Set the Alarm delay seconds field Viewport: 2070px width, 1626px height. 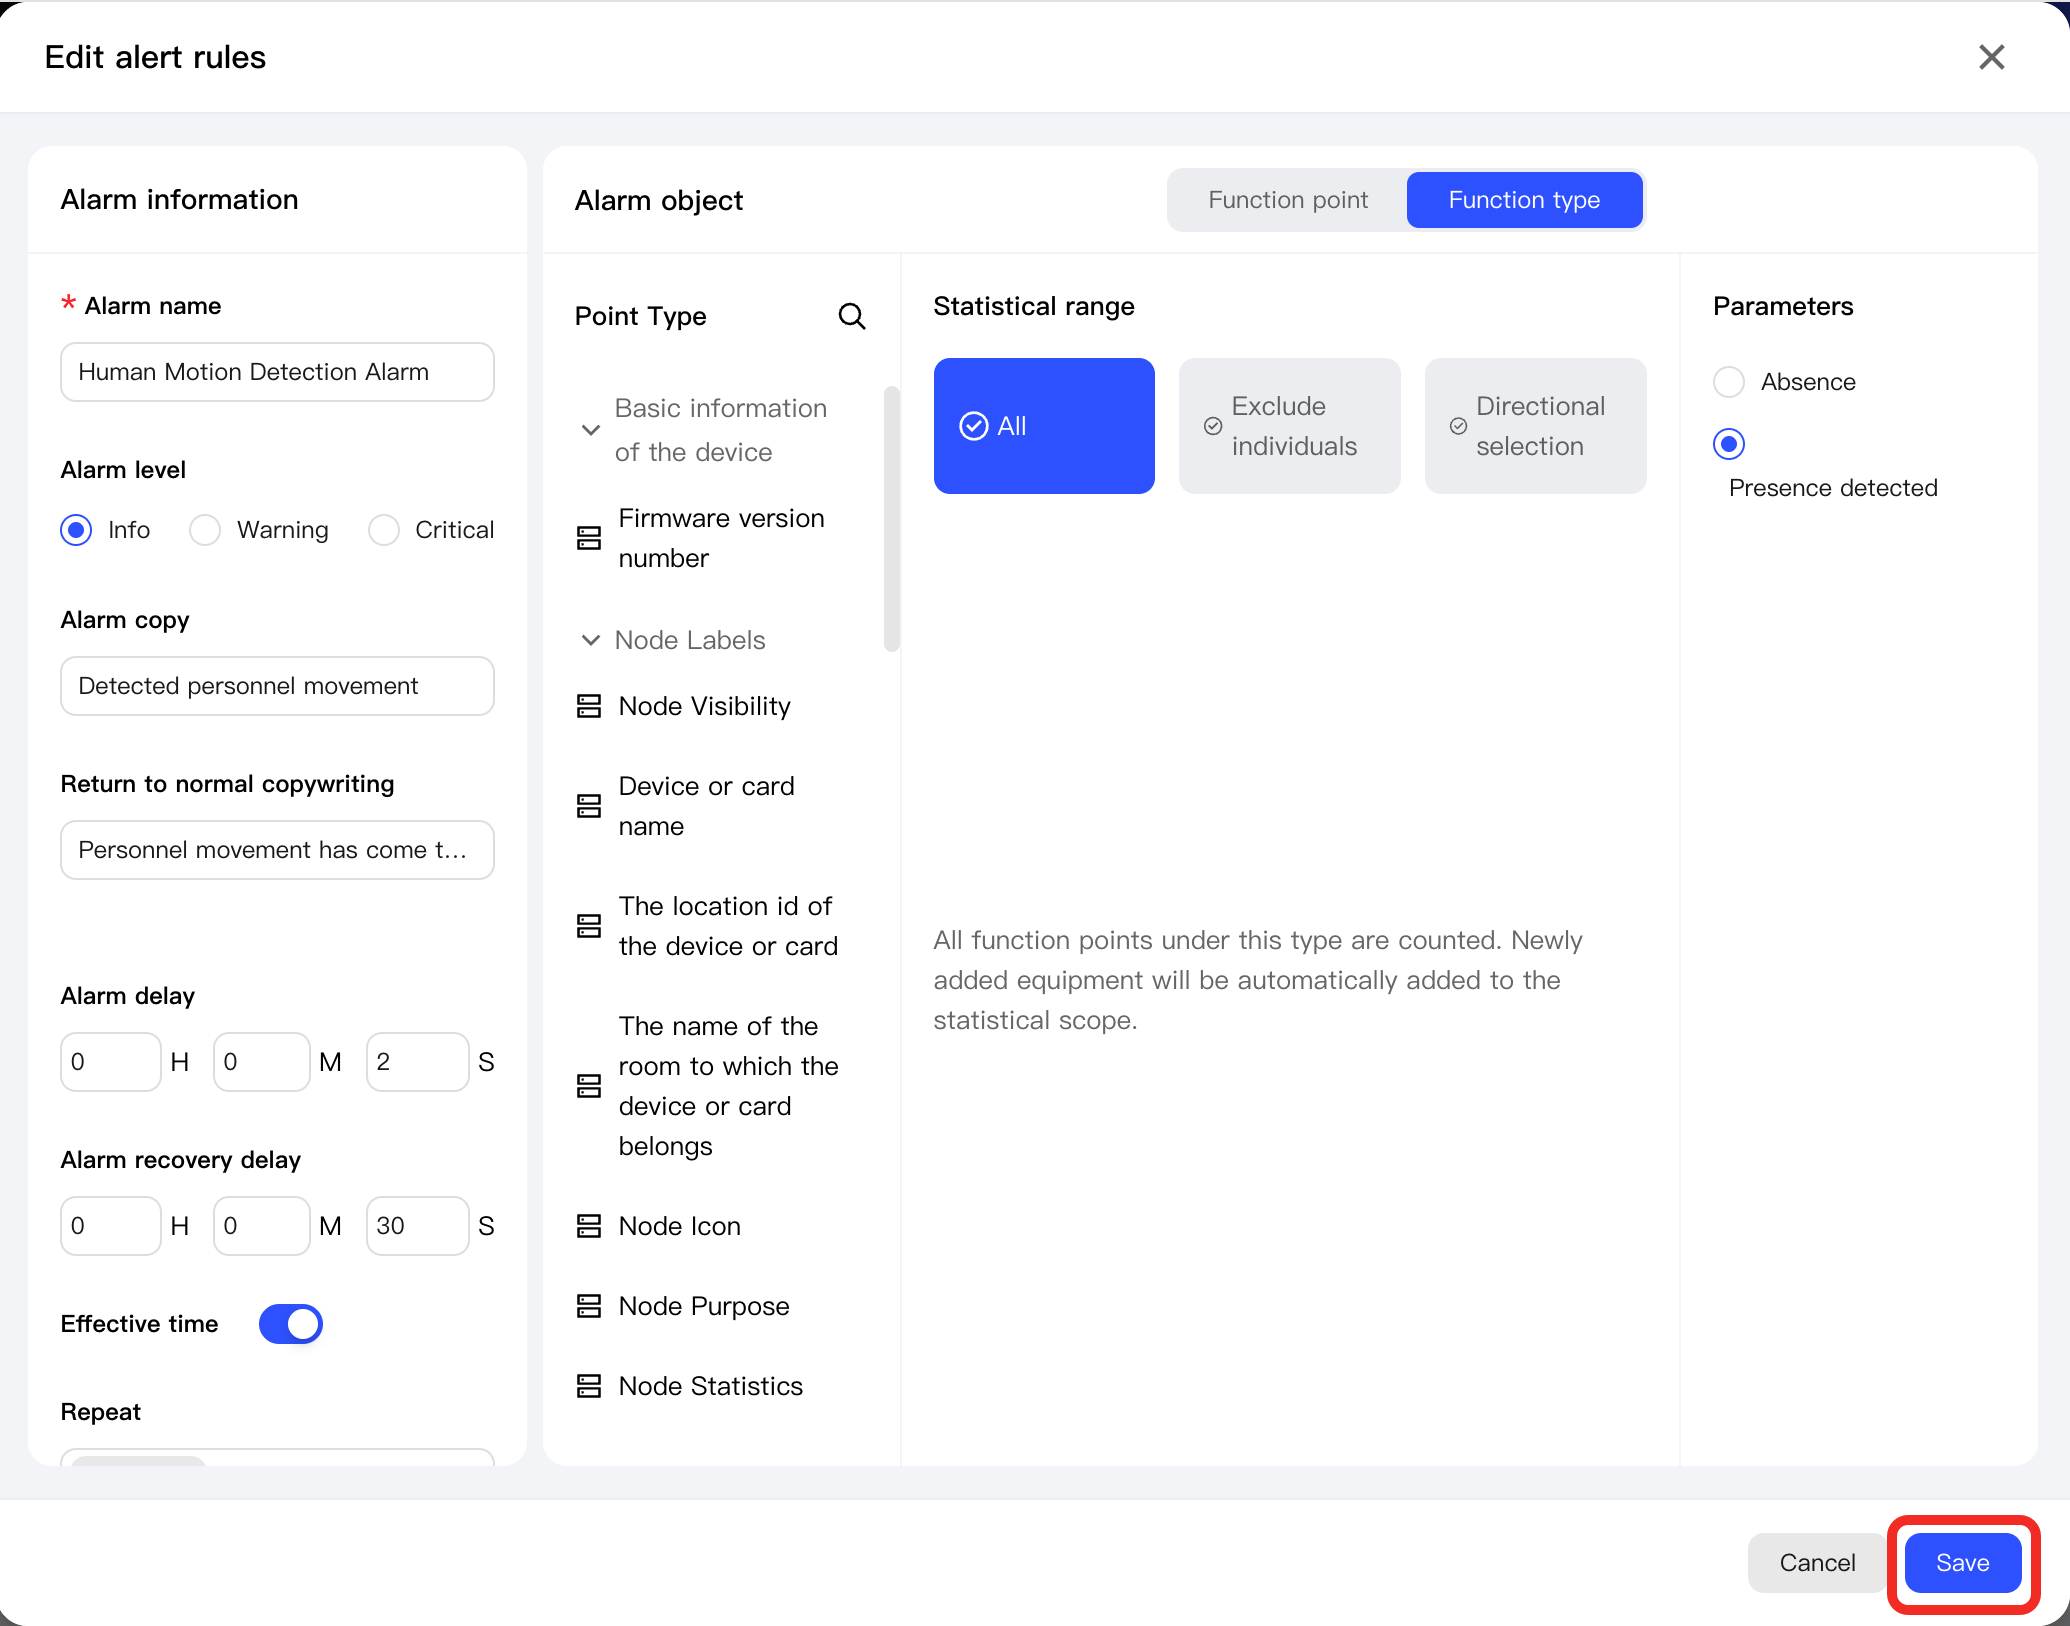point(417,1062)
